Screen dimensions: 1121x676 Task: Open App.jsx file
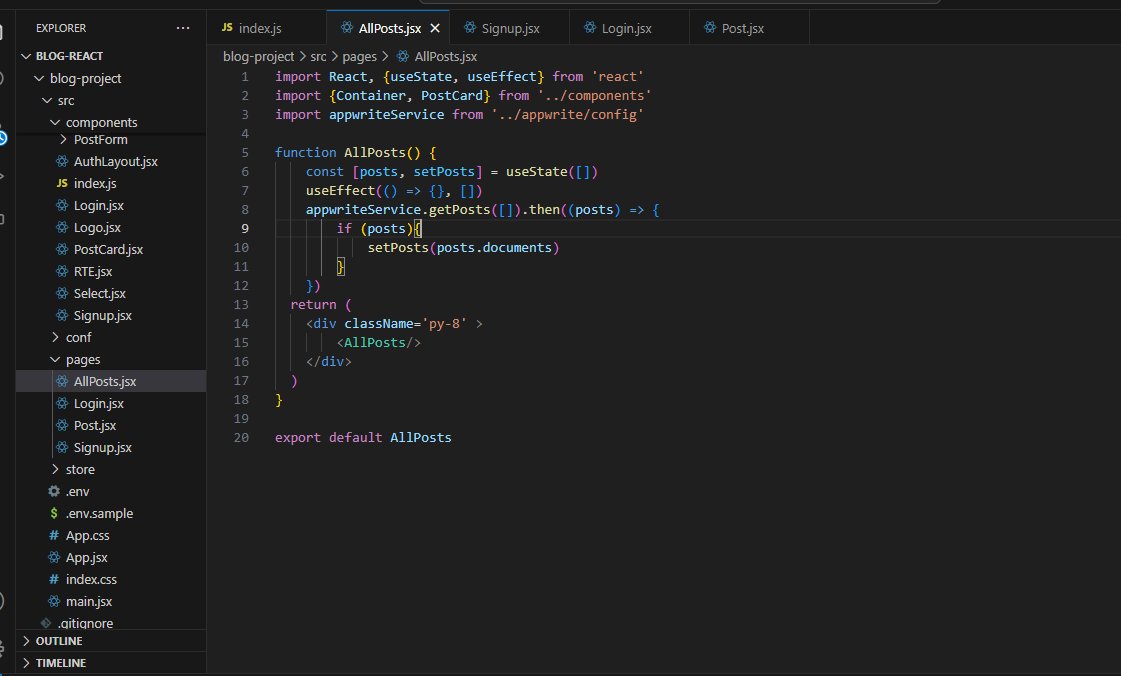(x=111, y=557)
